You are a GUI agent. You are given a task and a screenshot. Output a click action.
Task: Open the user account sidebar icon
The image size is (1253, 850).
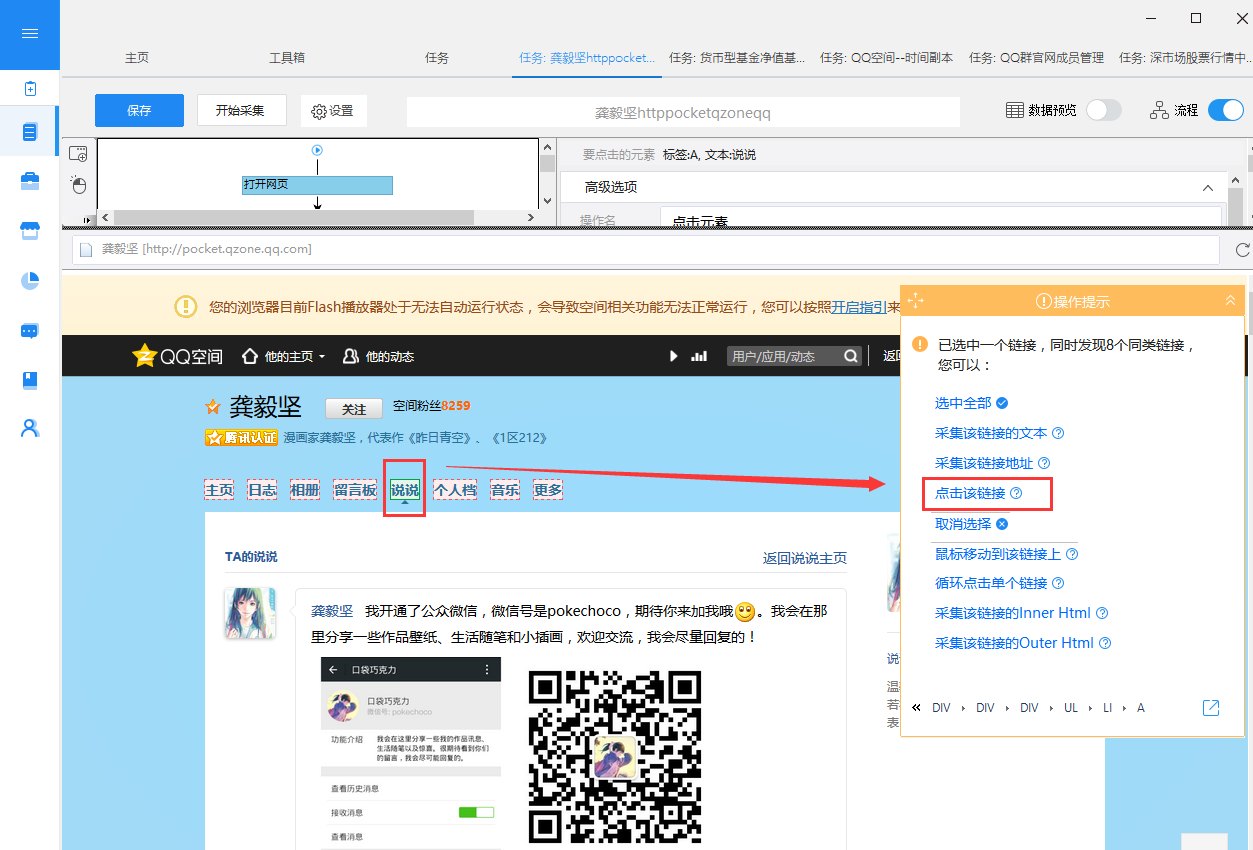pyautogui.click(x=30, y=428)
